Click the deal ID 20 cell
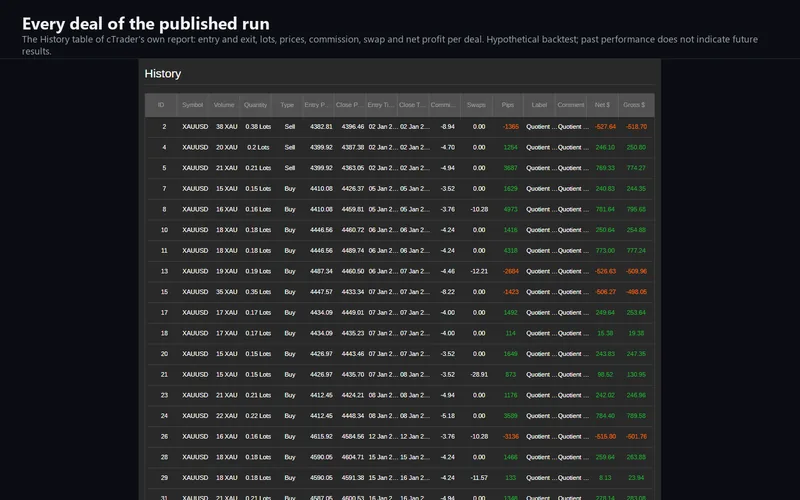 pyautogui.click(x=164, y=354)
